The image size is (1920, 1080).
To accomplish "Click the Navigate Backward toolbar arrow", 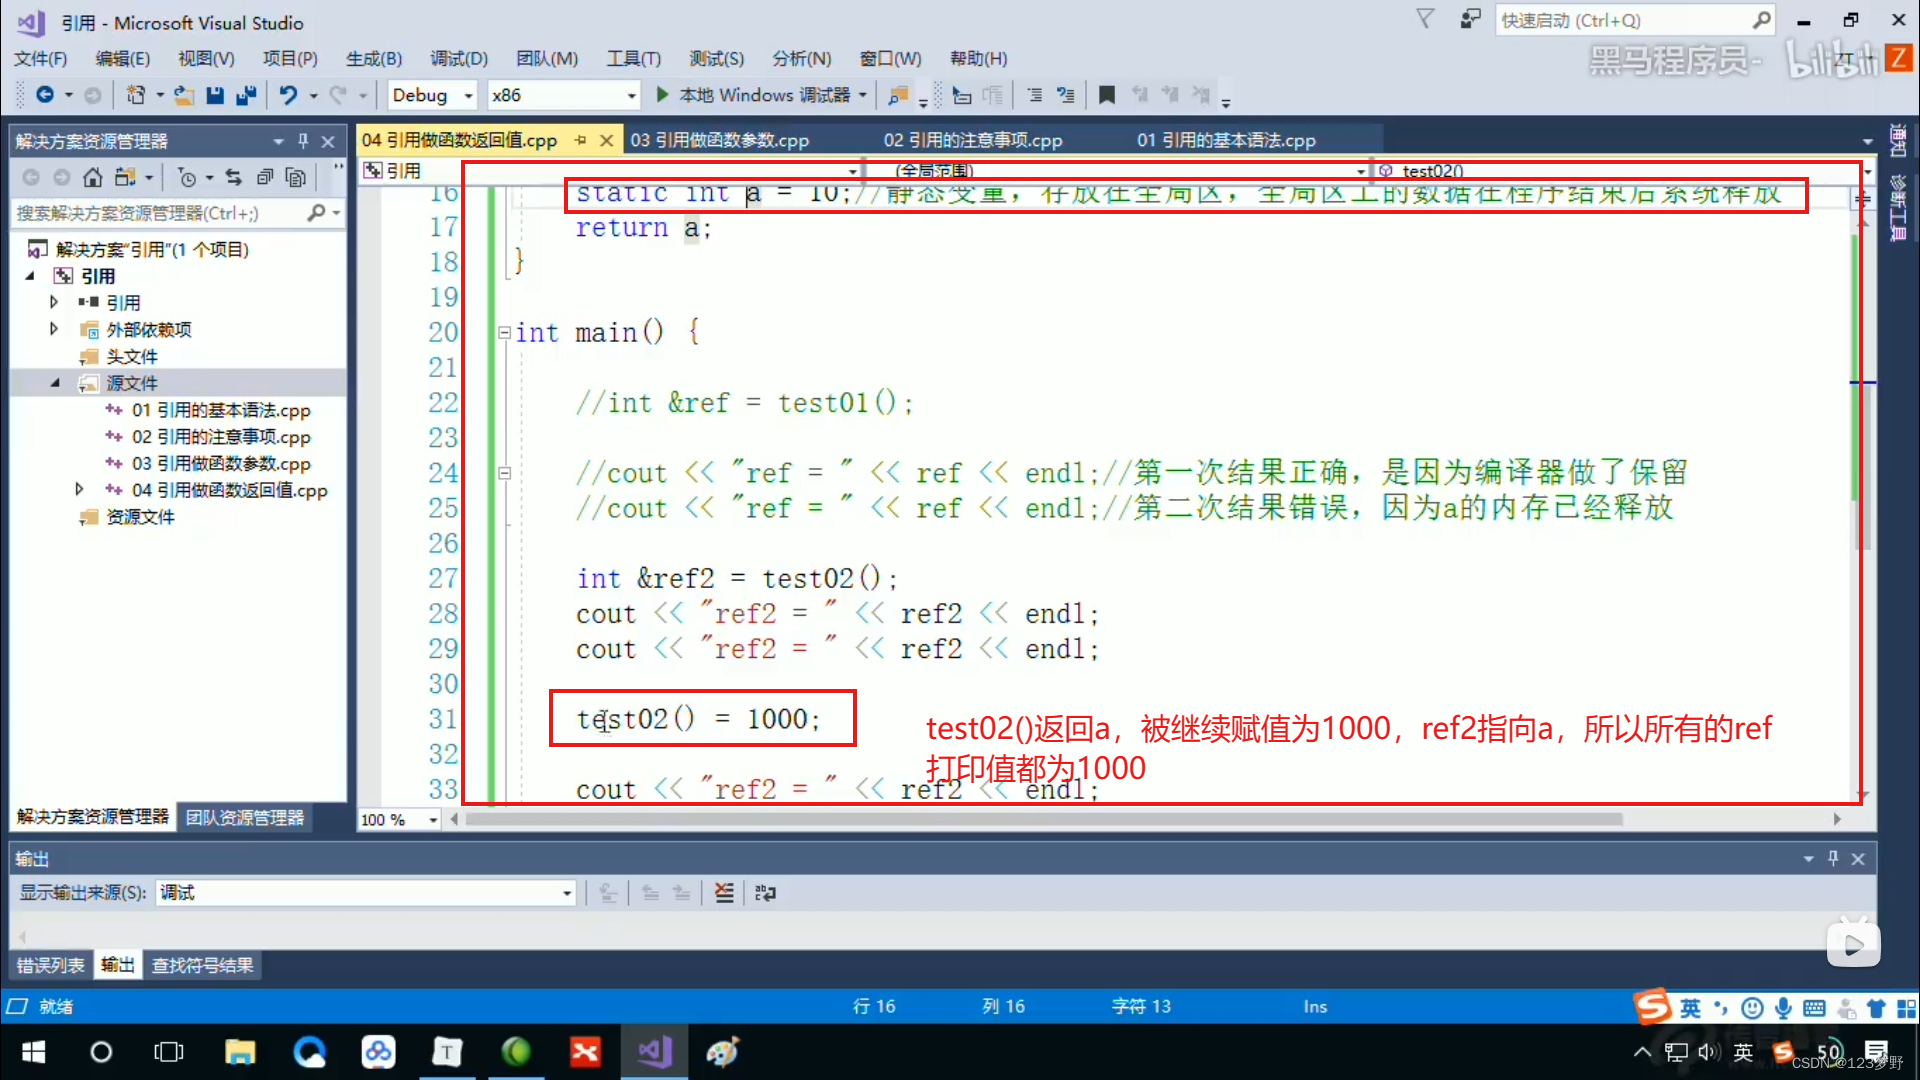I will click(45, 95).
